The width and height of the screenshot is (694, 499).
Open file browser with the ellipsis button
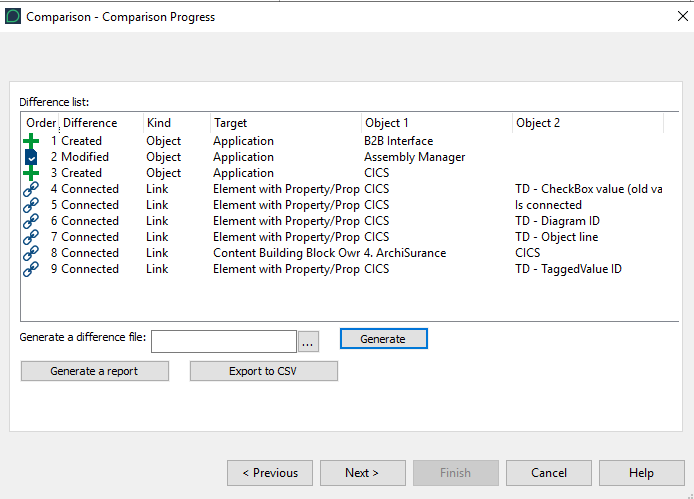308,342
